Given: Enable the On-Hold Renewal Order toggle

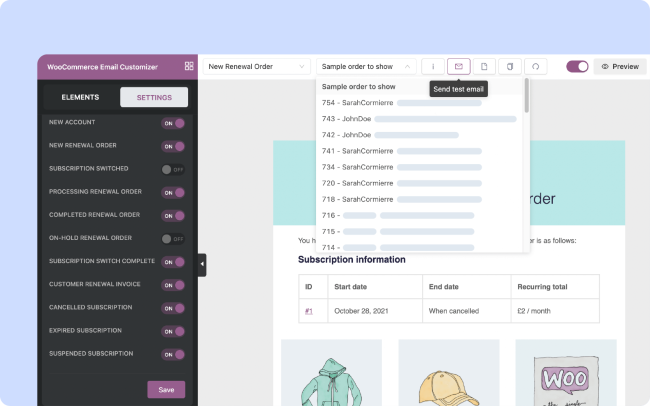Looking at the screenshot, I should 173,239.
